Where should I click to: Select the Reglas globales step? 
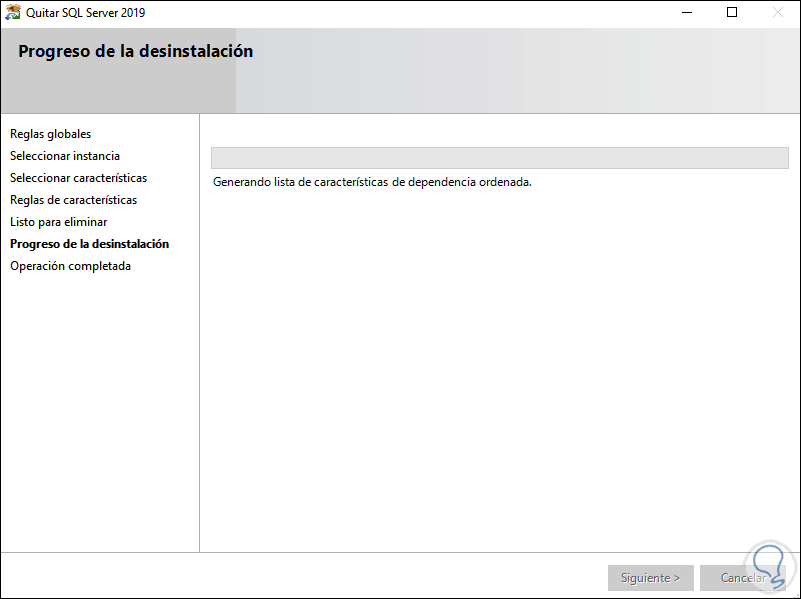(x=51, y=134)
